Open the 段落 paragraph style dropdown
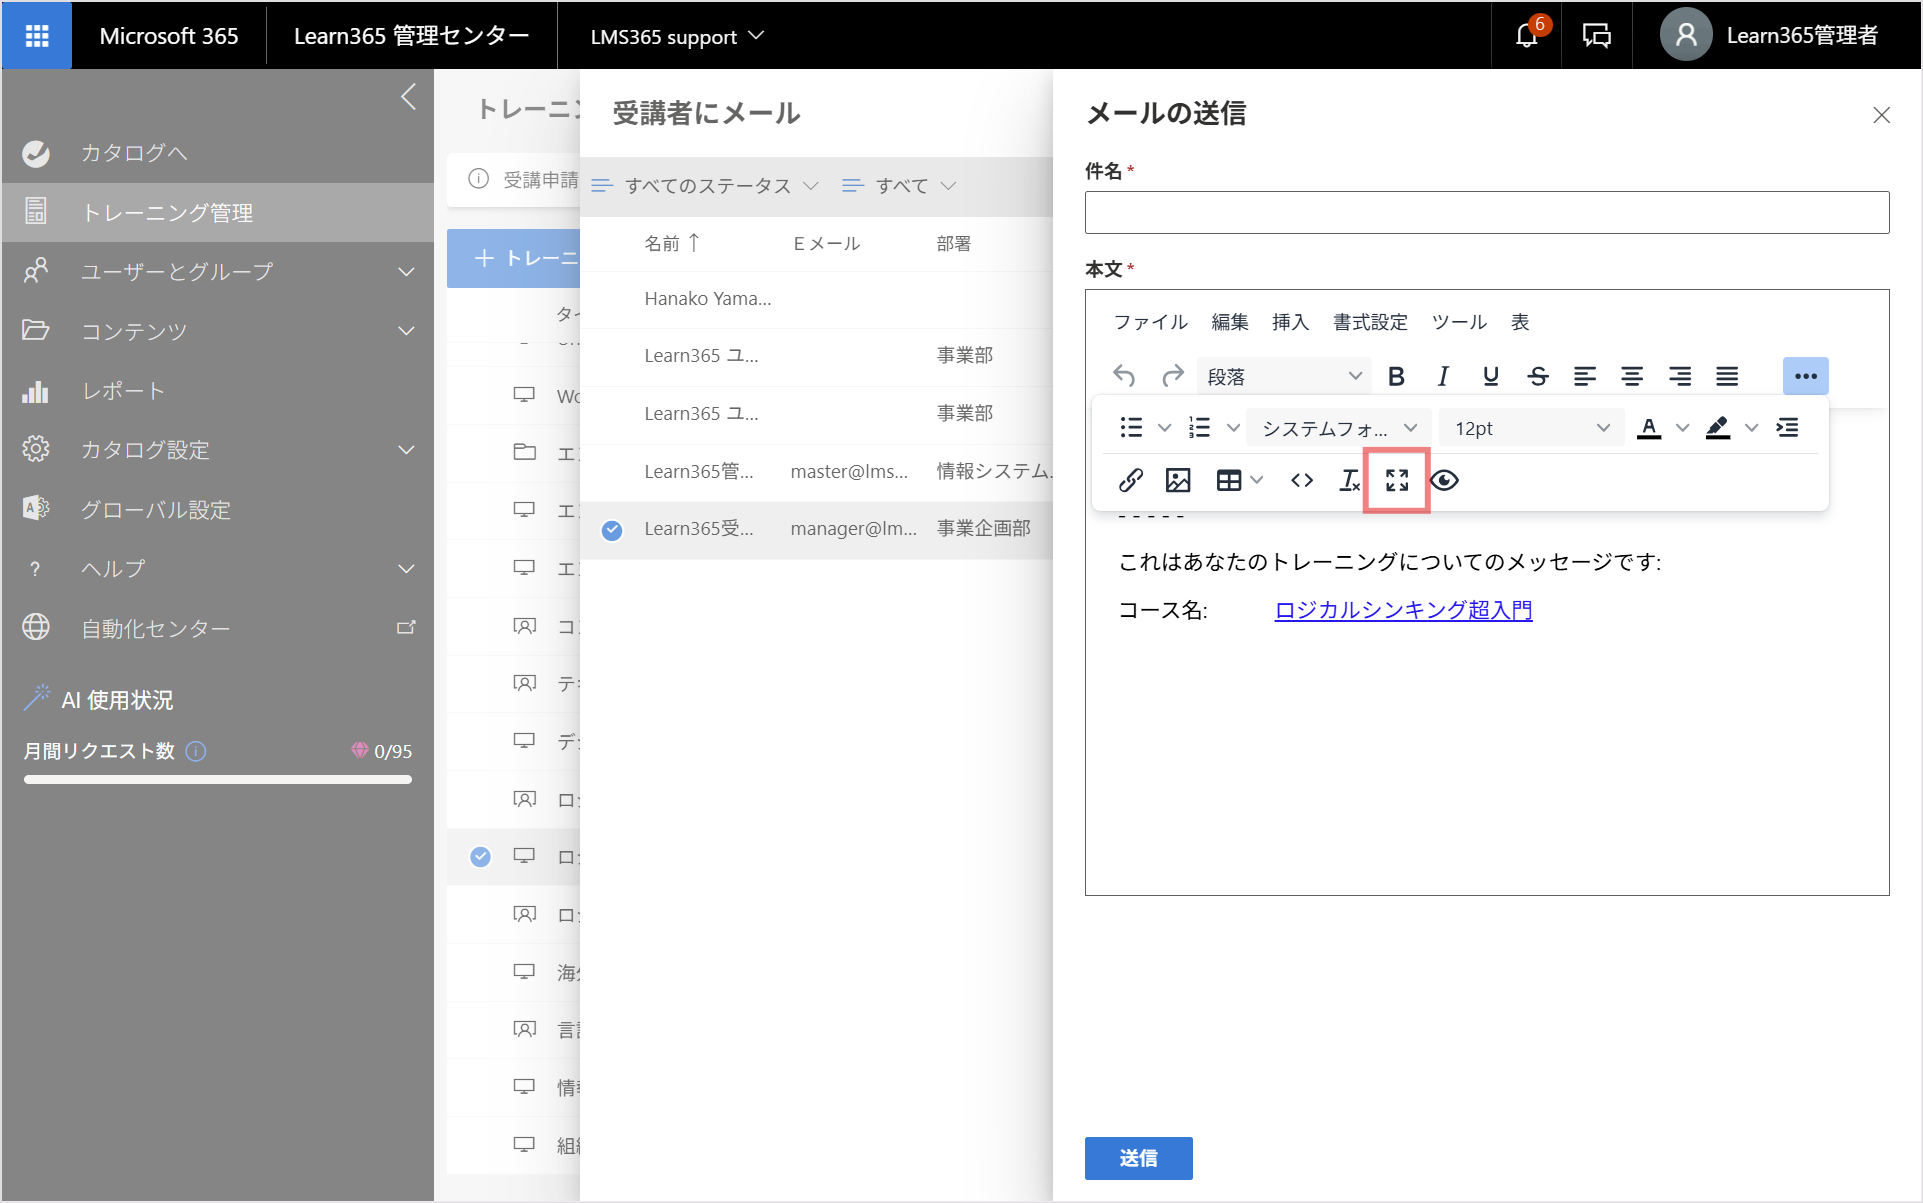Image resolution: width=1923 pixels, height=1203 pixels. (1284, 377)
